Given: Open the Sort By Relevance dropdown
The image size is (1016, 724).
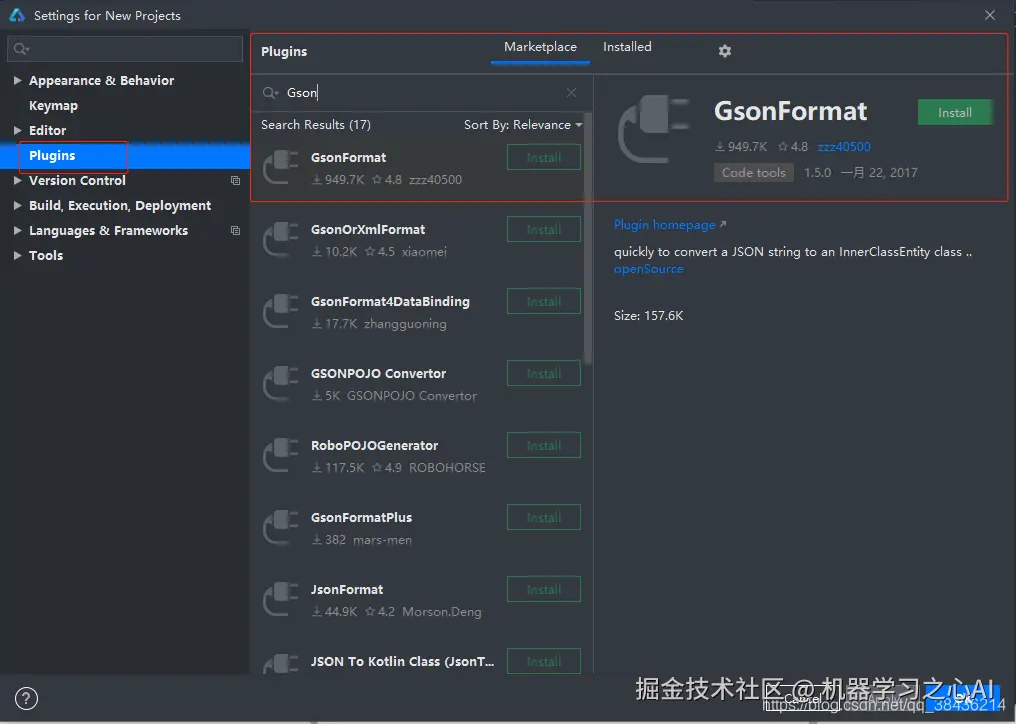Looking at the screenshot, I should click(x=523, y=124).
